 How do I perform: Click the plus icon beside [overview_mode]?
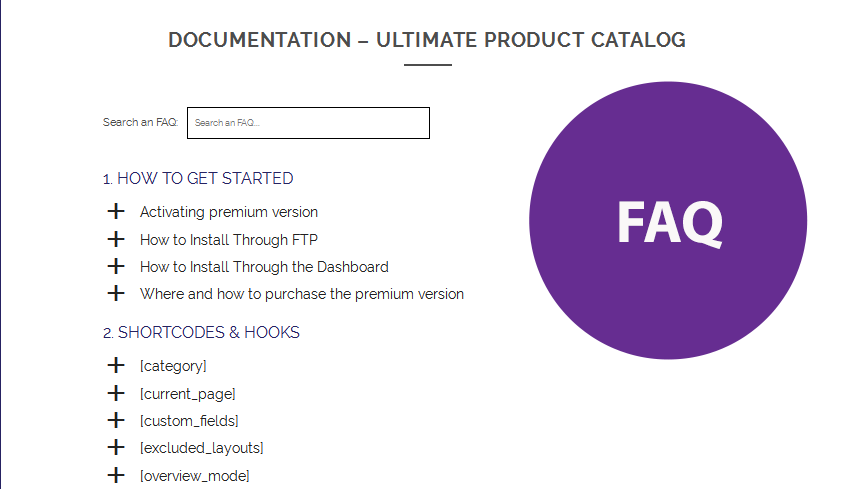pos(116,475)
